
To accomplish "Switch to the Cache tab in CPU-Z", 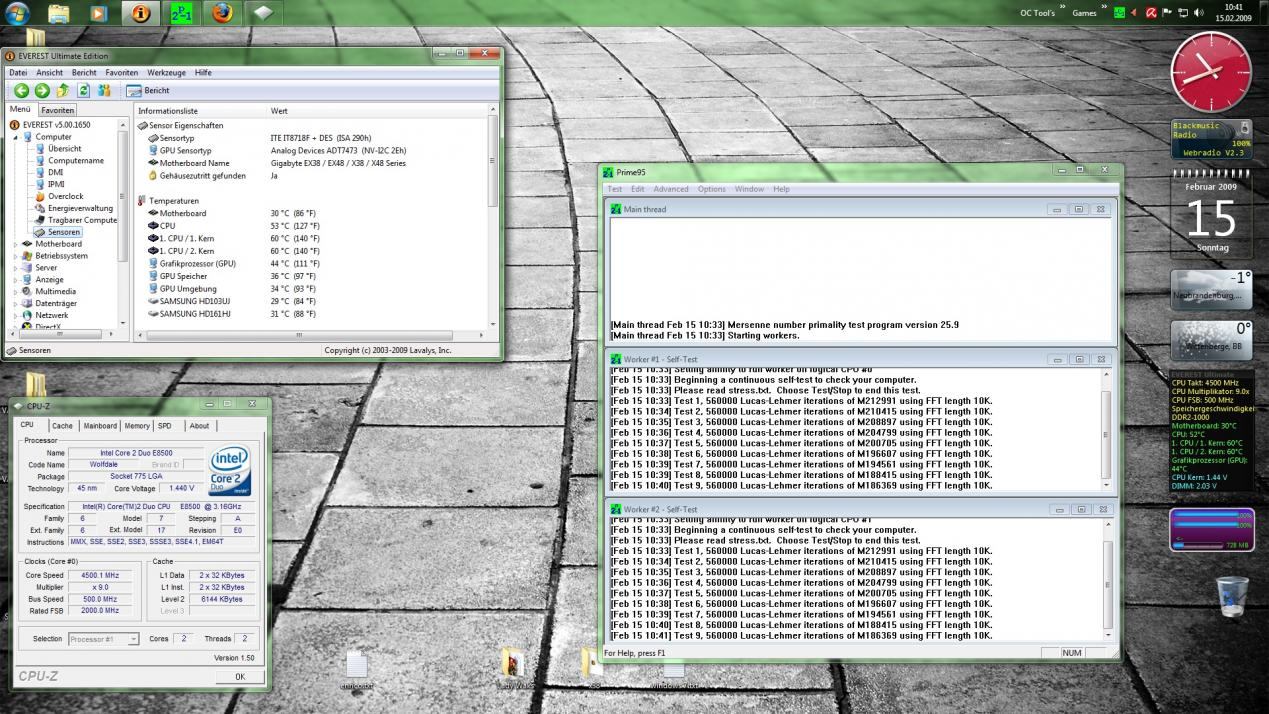I will tap(62, 426).
